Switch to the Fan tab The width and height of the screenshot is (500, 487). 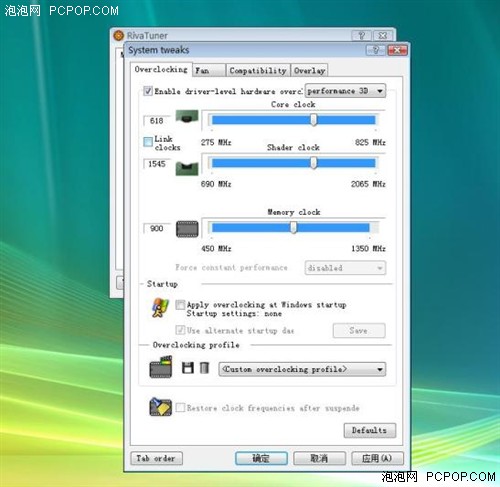pyautogui.click(x=209, y=70)
